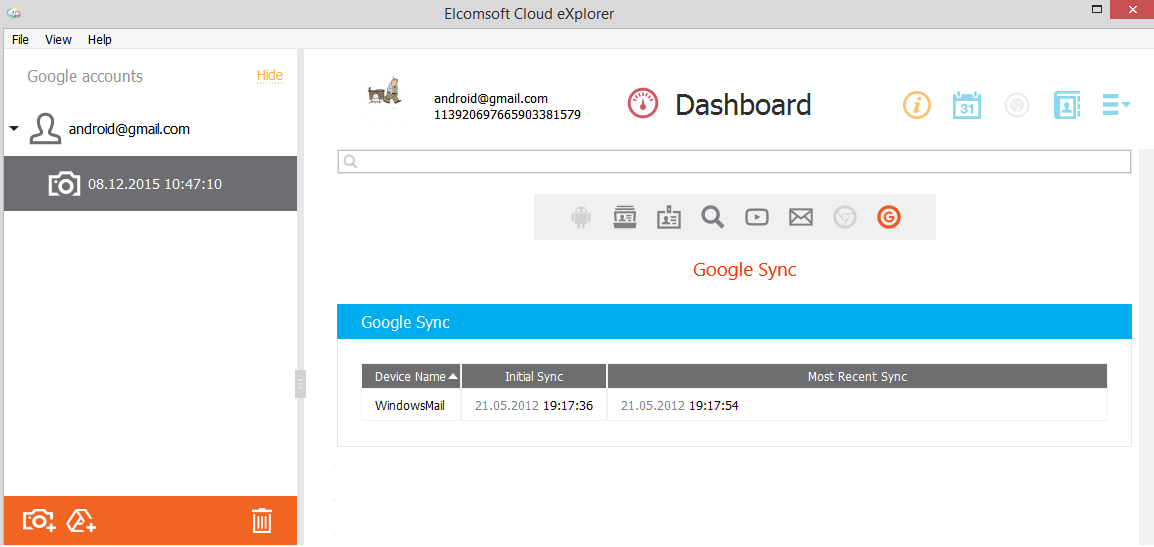Open the View menu
1154x547 pixels.
[x=58, y=40]
